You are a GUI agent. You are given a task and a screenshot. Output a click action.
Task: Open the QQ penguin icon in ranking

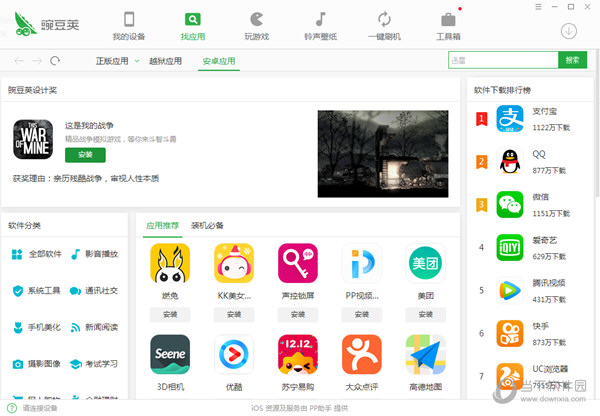pyautogui.click(x=510, y=162)
